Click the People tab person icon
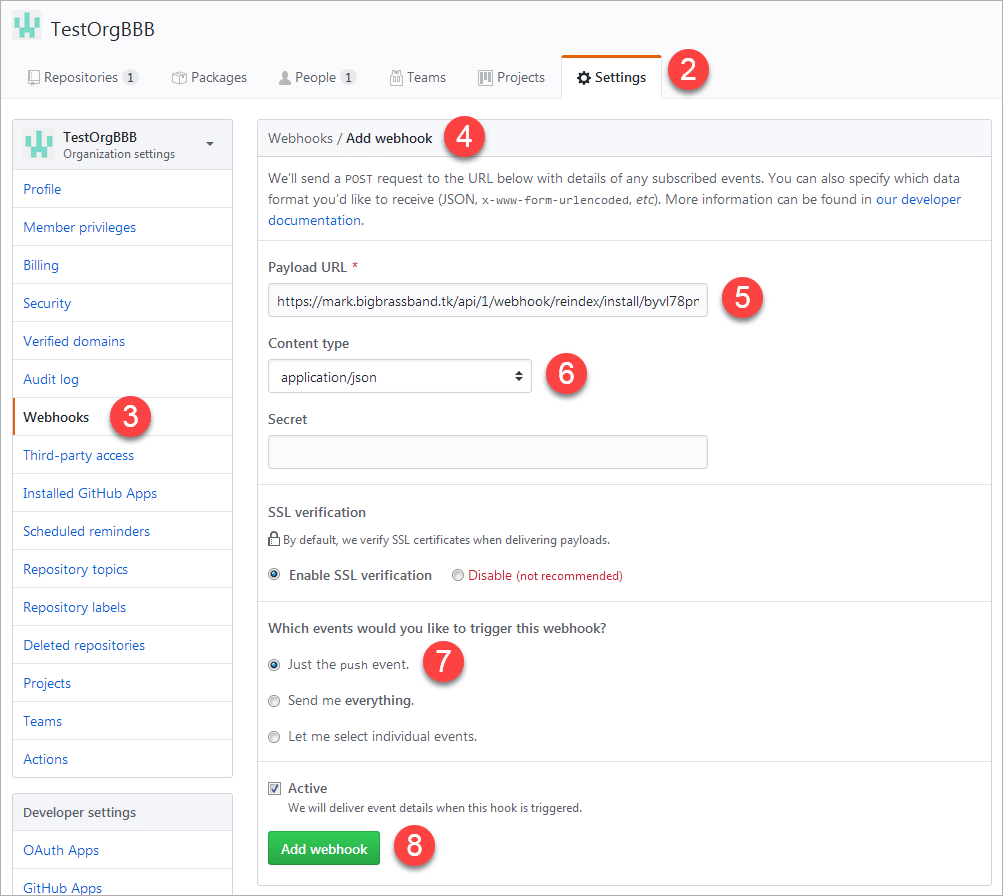This screenshot has width=1003, height=896. click(x=285, y=78)
